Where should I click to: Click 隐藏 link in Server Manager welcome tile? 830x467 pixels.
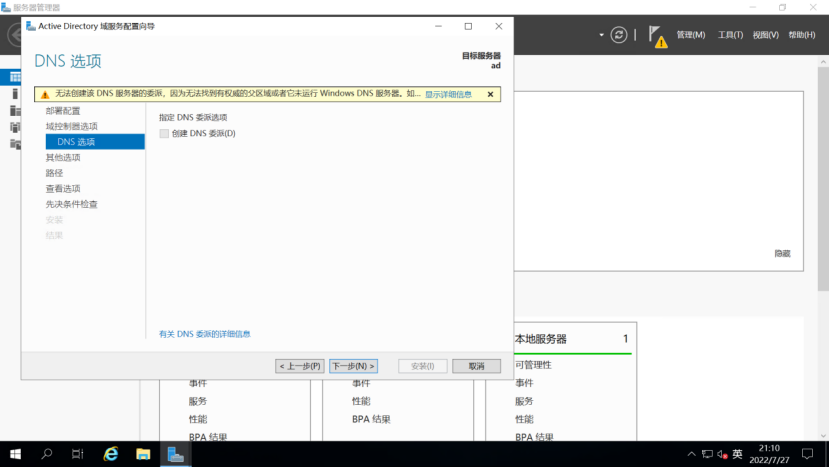click(782, 254)
